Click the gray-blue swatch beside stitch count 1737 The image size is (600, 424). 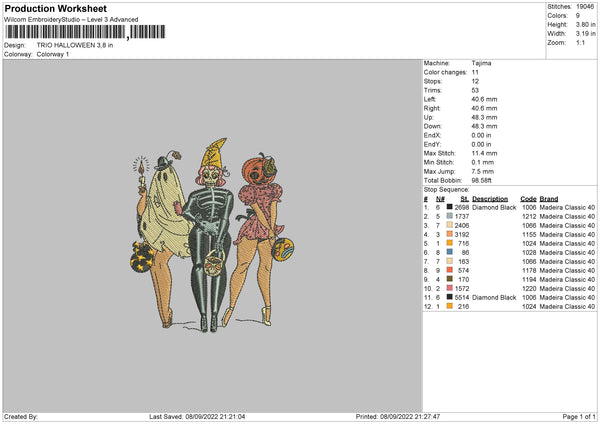[x=450, y=216]
